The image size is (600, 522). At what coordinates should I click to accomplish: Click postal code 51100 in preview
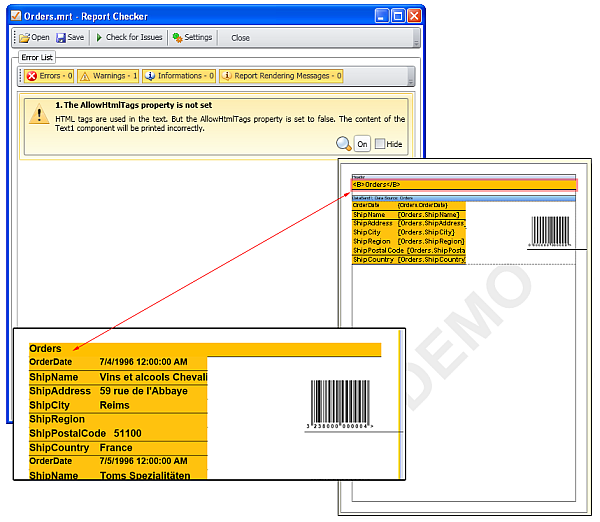(x=127, y=433)
